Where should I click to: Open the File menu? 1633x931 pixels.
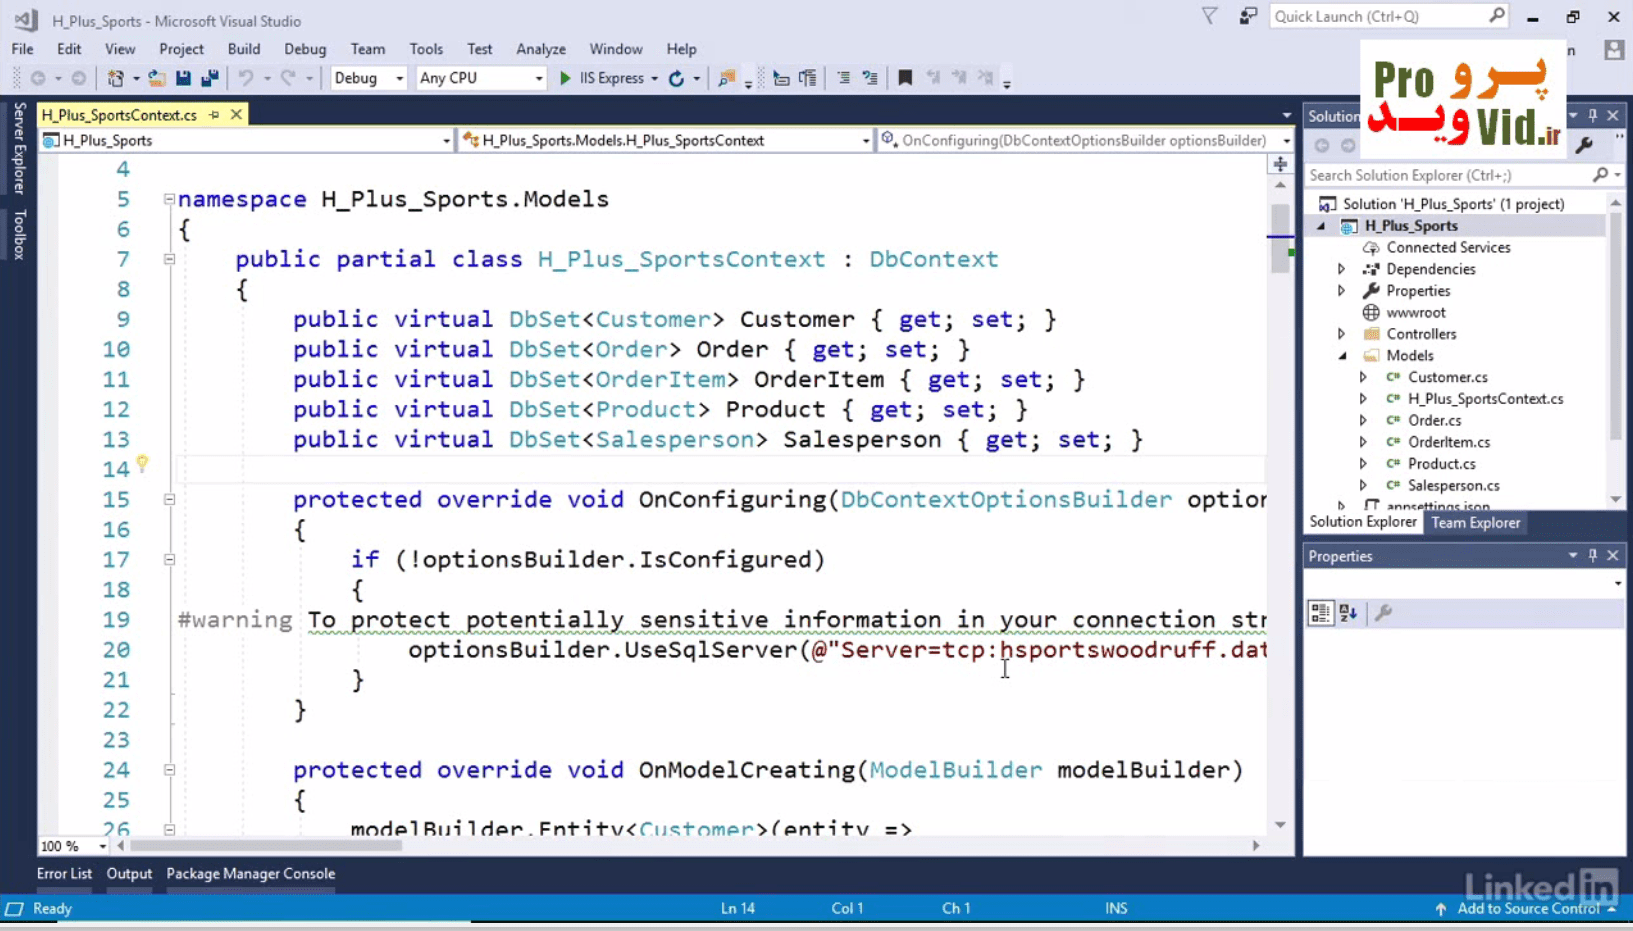(22, 49)
